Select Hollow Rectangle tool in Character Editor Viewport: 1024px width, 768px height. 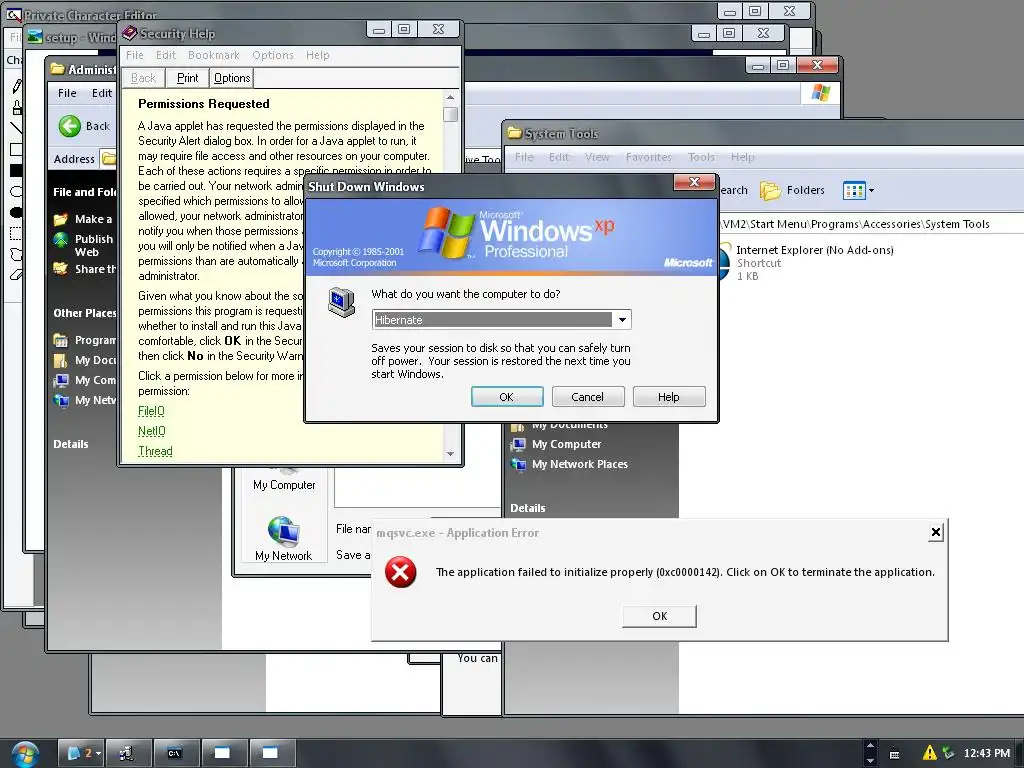[x=16, y=149]
